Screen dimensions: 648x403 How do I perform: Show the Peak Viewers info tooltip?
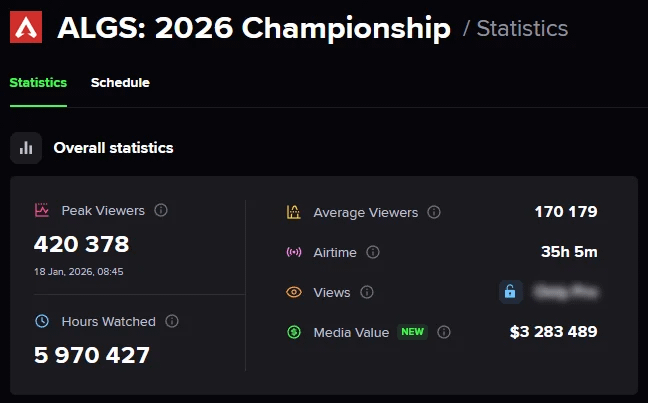click(161, 211)
